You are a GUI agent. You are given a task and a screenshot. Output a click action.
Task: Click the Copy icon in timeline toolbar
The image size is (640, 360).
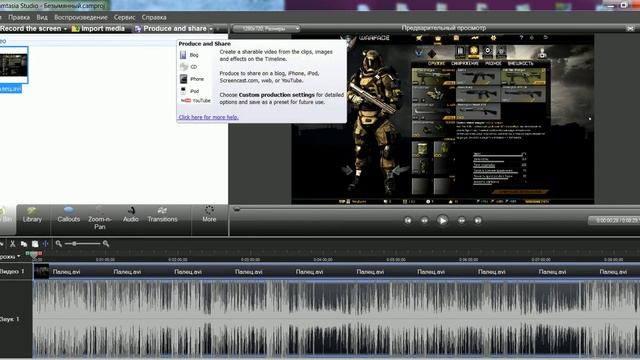pyautogui.click(x=24, y=244)
